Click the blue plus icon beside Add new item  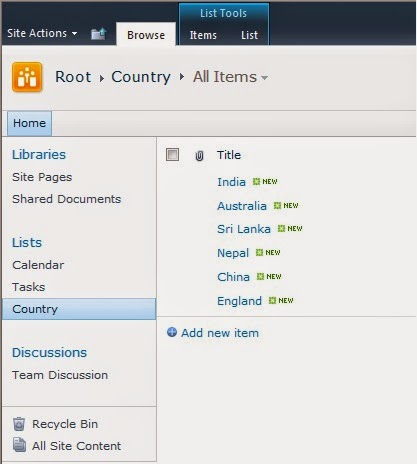172,332
